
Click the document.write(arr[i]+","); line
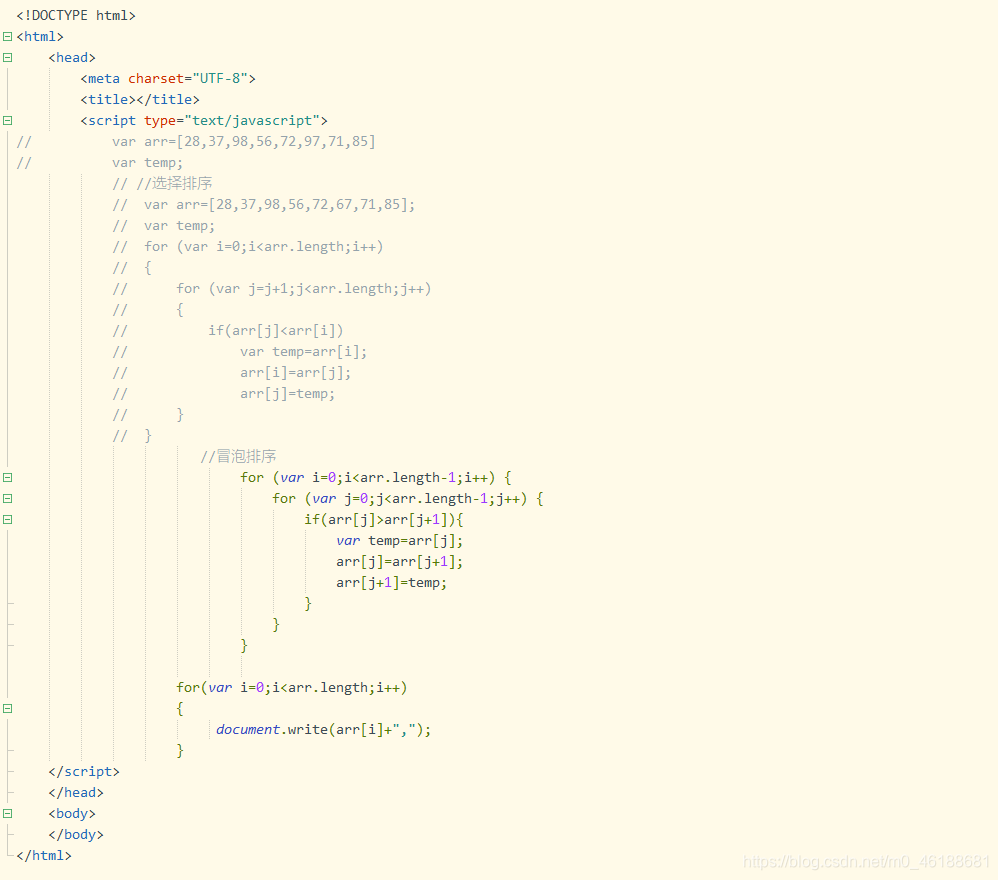(323, 729)
